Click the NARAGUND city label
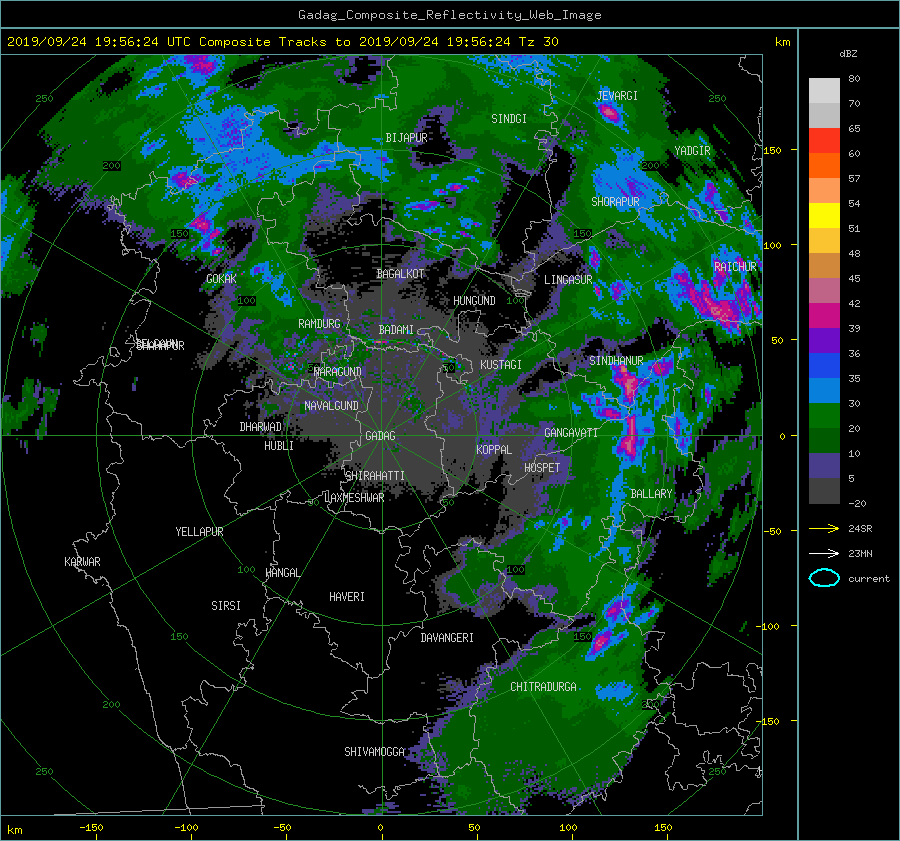900x841 pixels. 338,372
